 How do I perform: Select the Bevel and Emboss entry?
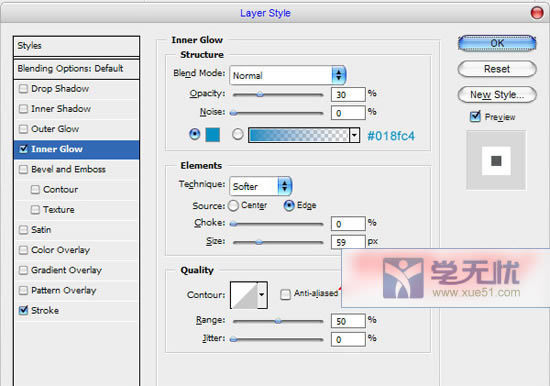(76, 169)
